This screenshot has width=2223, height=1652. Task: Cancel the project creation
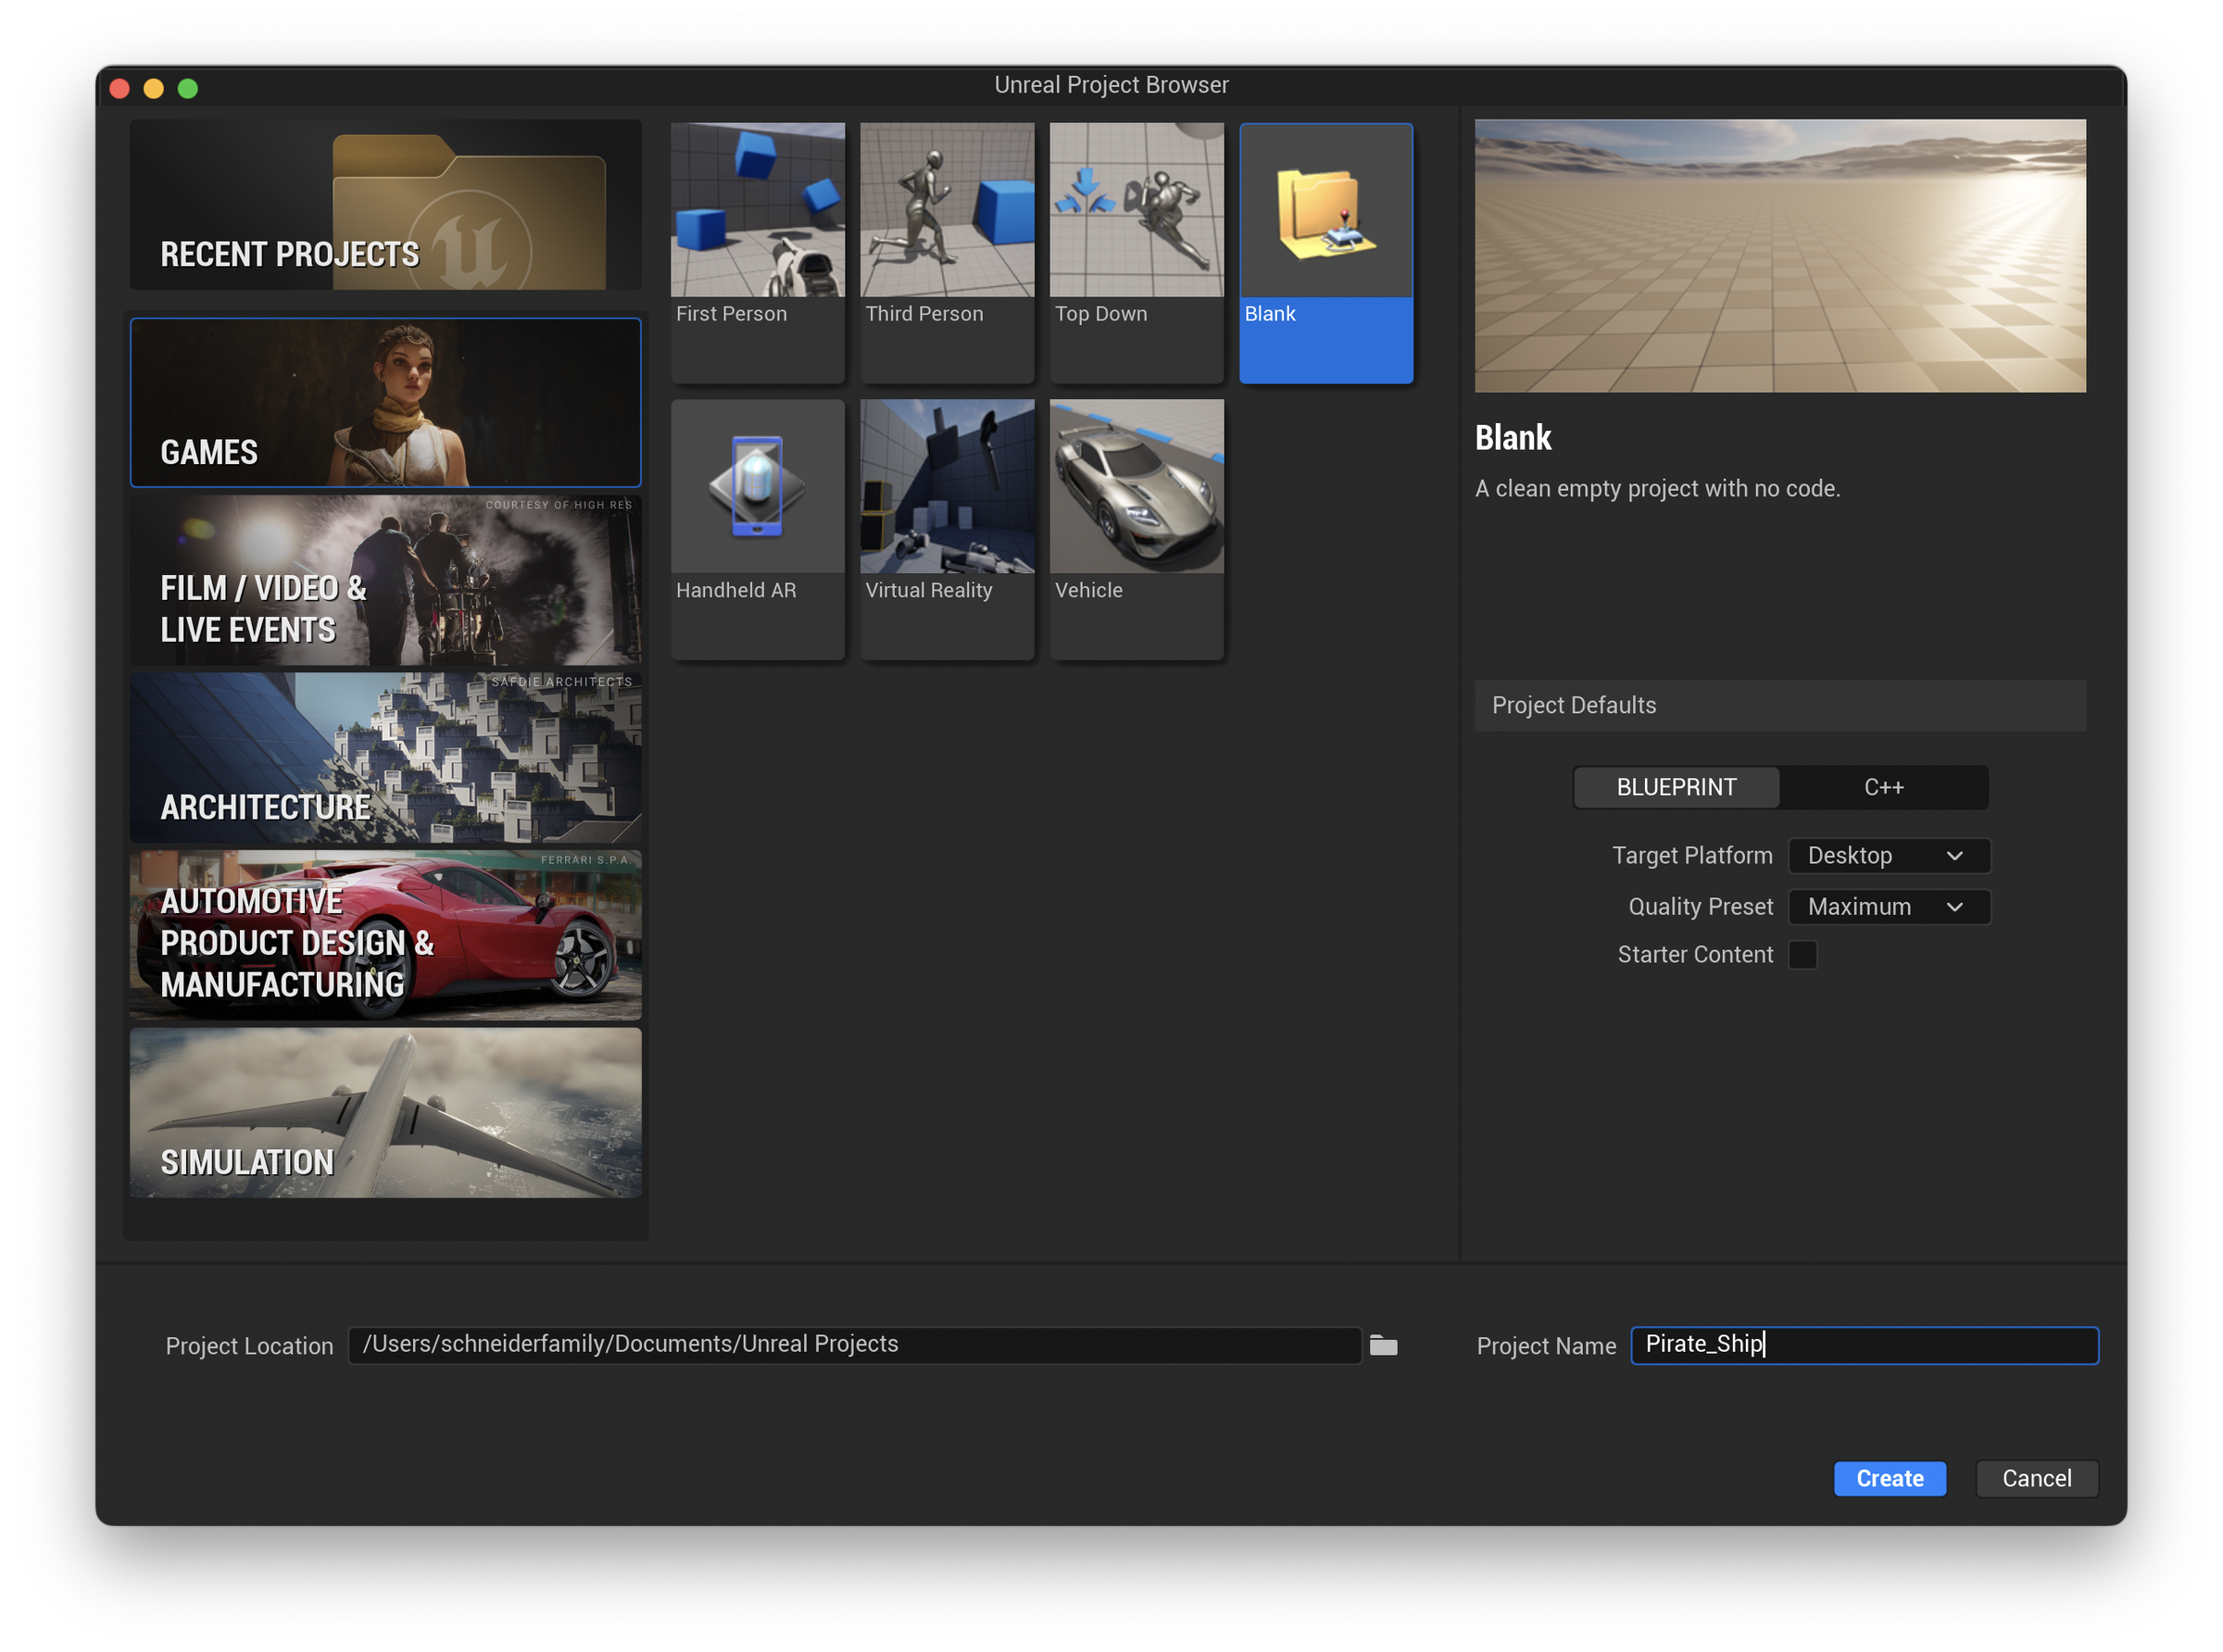(x=2036, y=1478)
